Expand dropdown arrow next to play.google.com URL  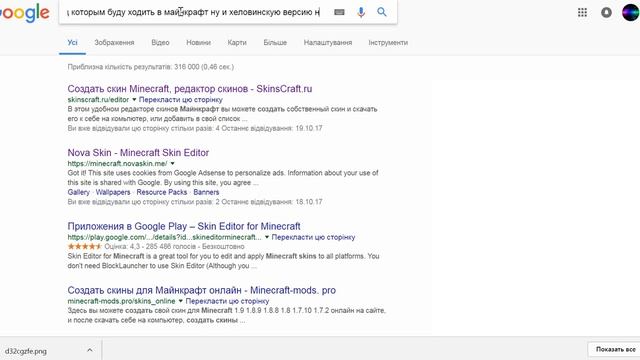coord(267,237)
